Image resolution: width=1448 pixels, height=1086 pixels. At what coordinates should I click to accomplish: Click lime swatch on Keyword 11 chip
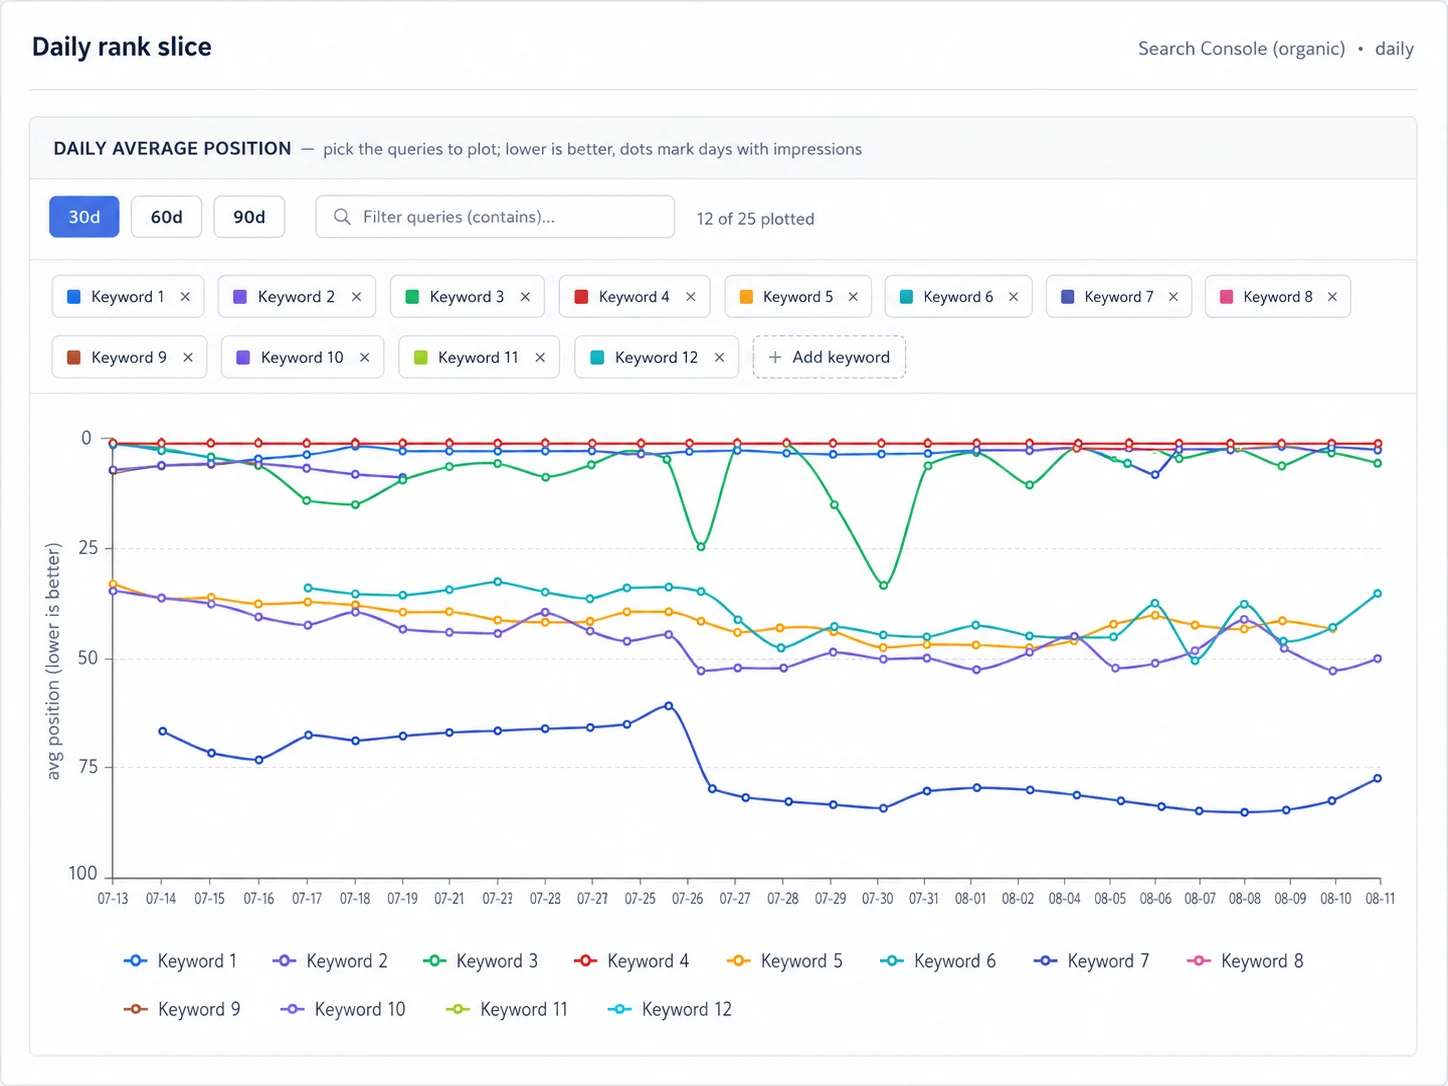click(421, 357)
